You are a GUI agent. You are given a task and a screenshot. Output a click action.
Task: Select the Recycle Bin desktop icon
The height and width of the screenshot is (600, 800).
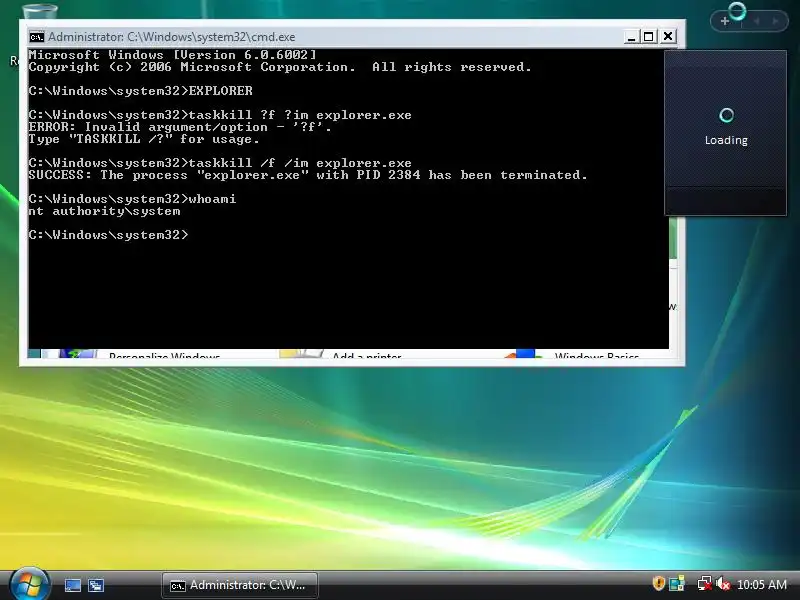(x=40, y=11)
